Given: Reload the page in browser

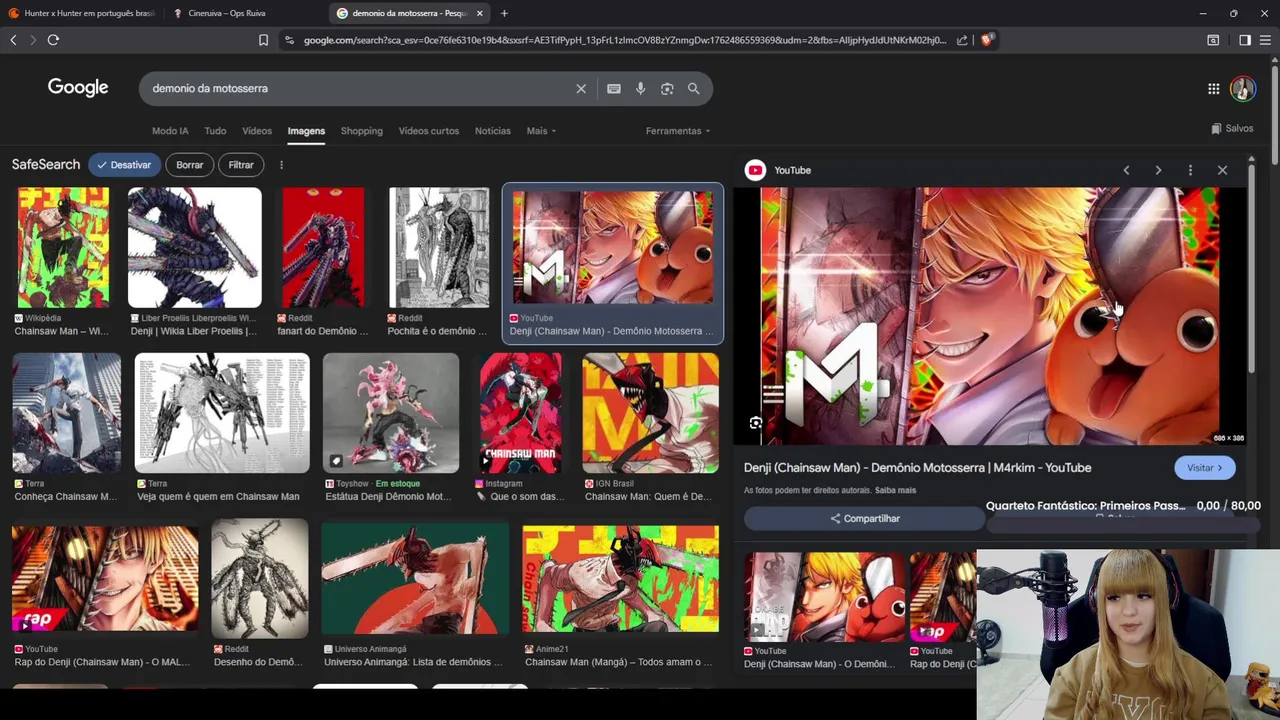Looking at the screenshot, I should coord(53,40).
